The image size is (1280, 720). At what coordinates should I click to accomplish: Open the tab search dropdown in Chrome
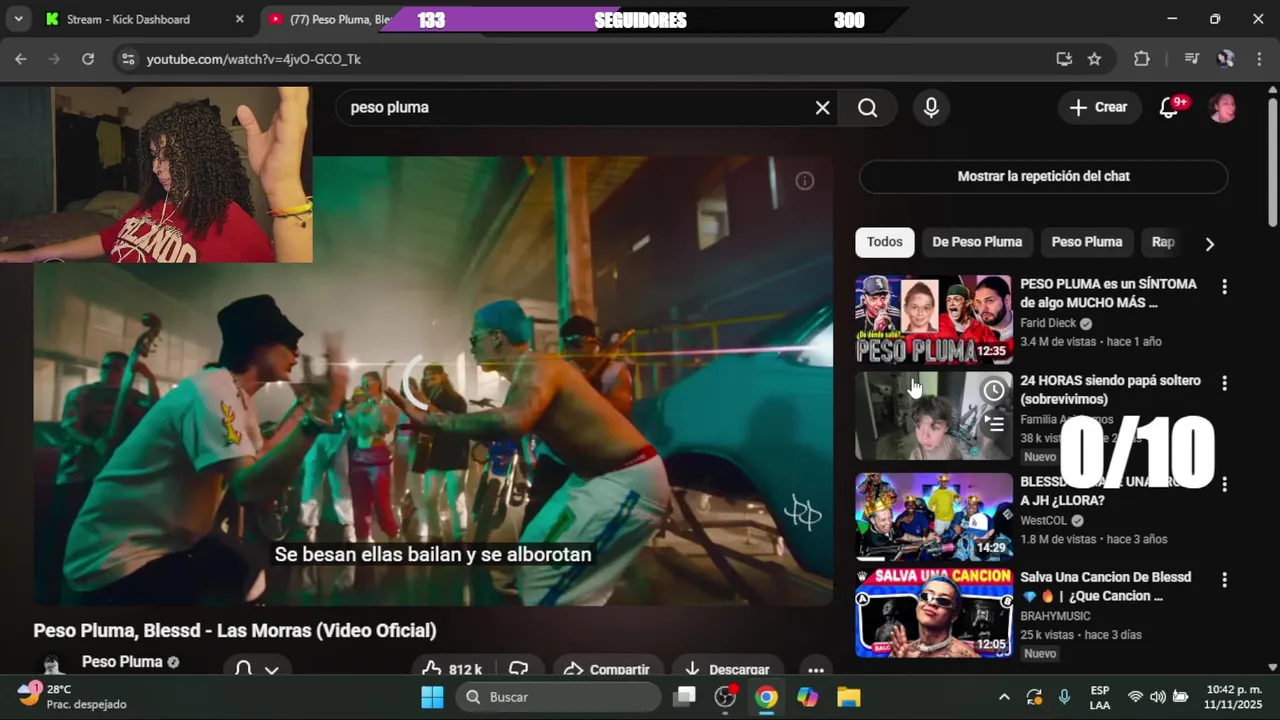(18, 19)
